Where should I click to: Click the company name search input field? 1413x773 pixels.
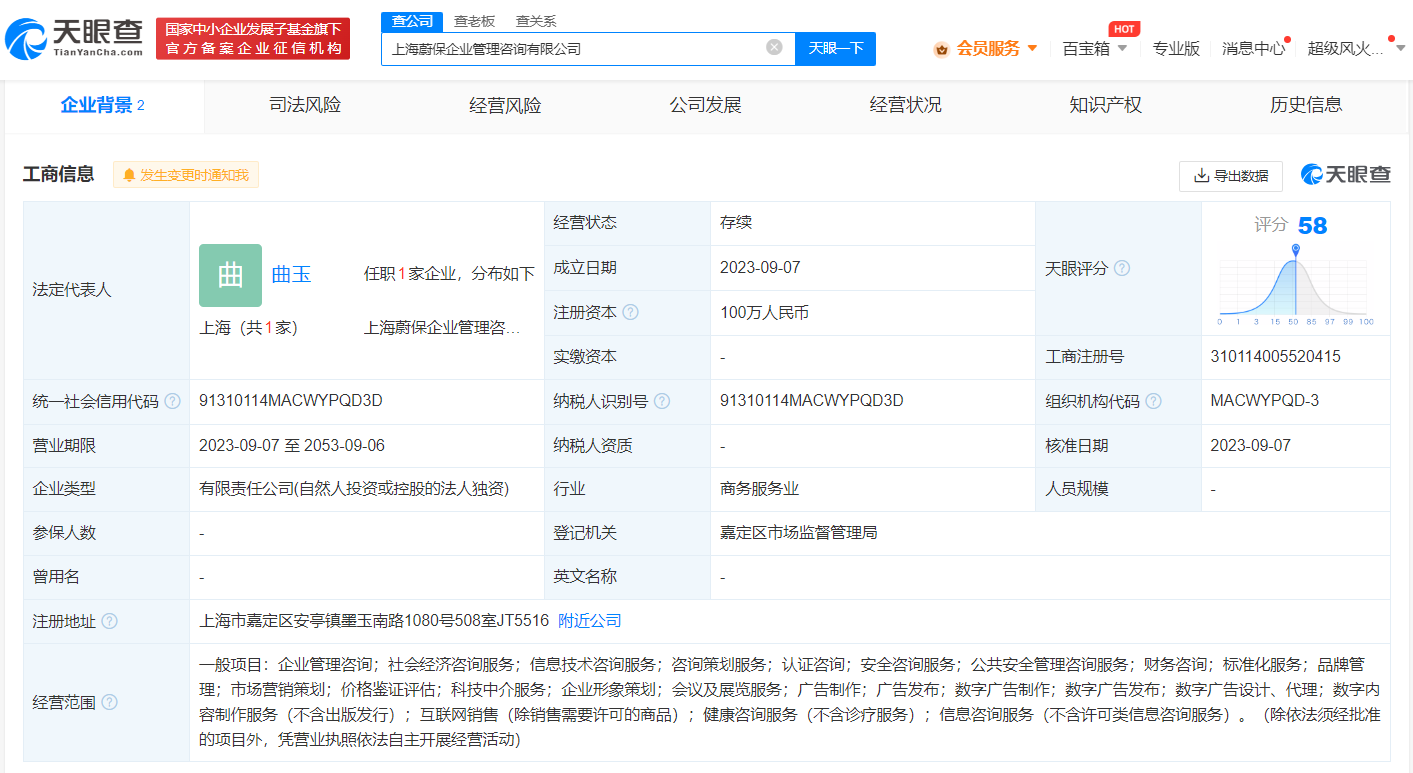[x=570, y=48]
